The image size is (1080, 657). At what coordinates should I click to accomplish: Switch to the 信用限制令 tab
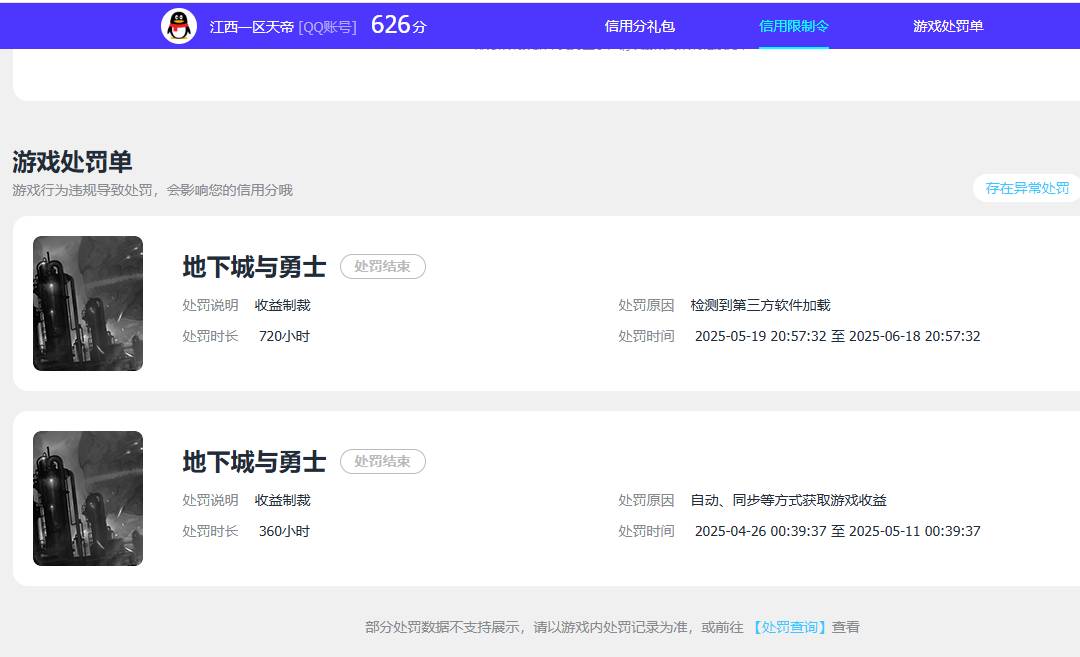tap(794, 25)
